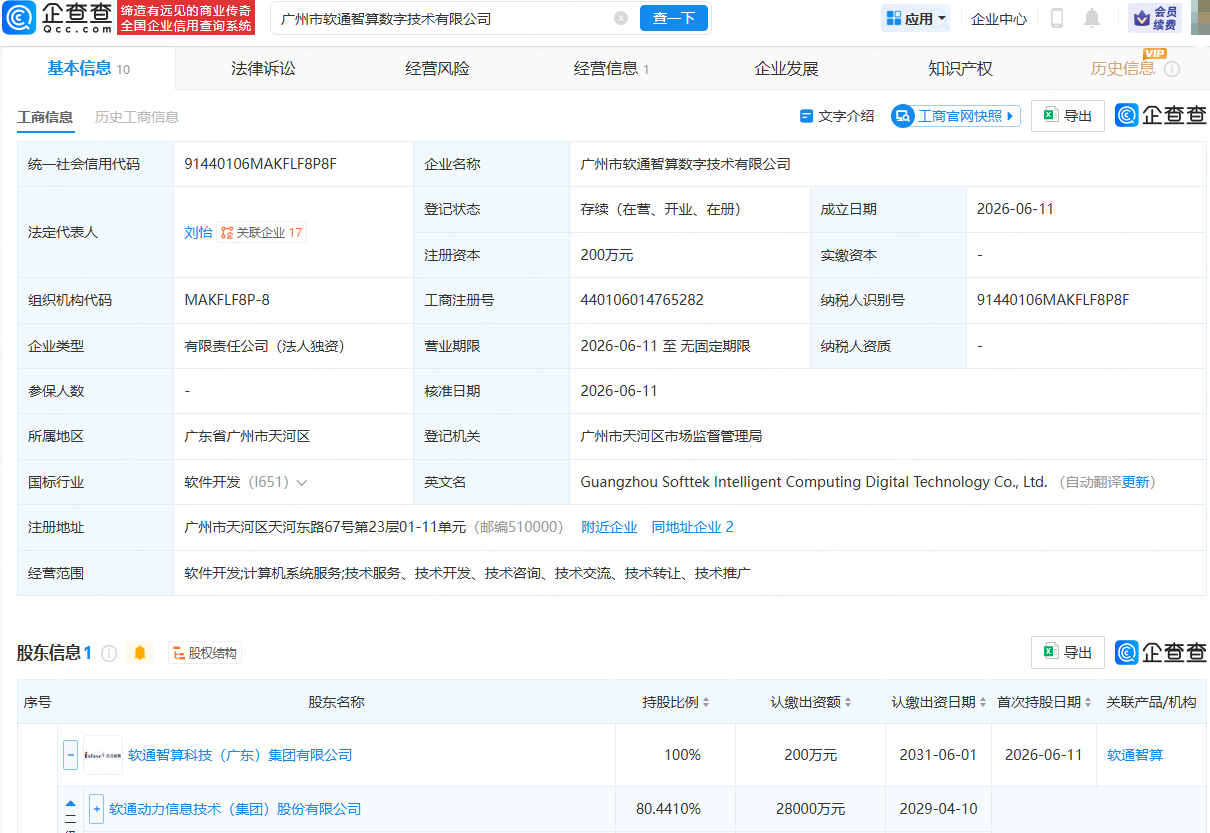Click the 28000万元 contribution value

point(811,809)
